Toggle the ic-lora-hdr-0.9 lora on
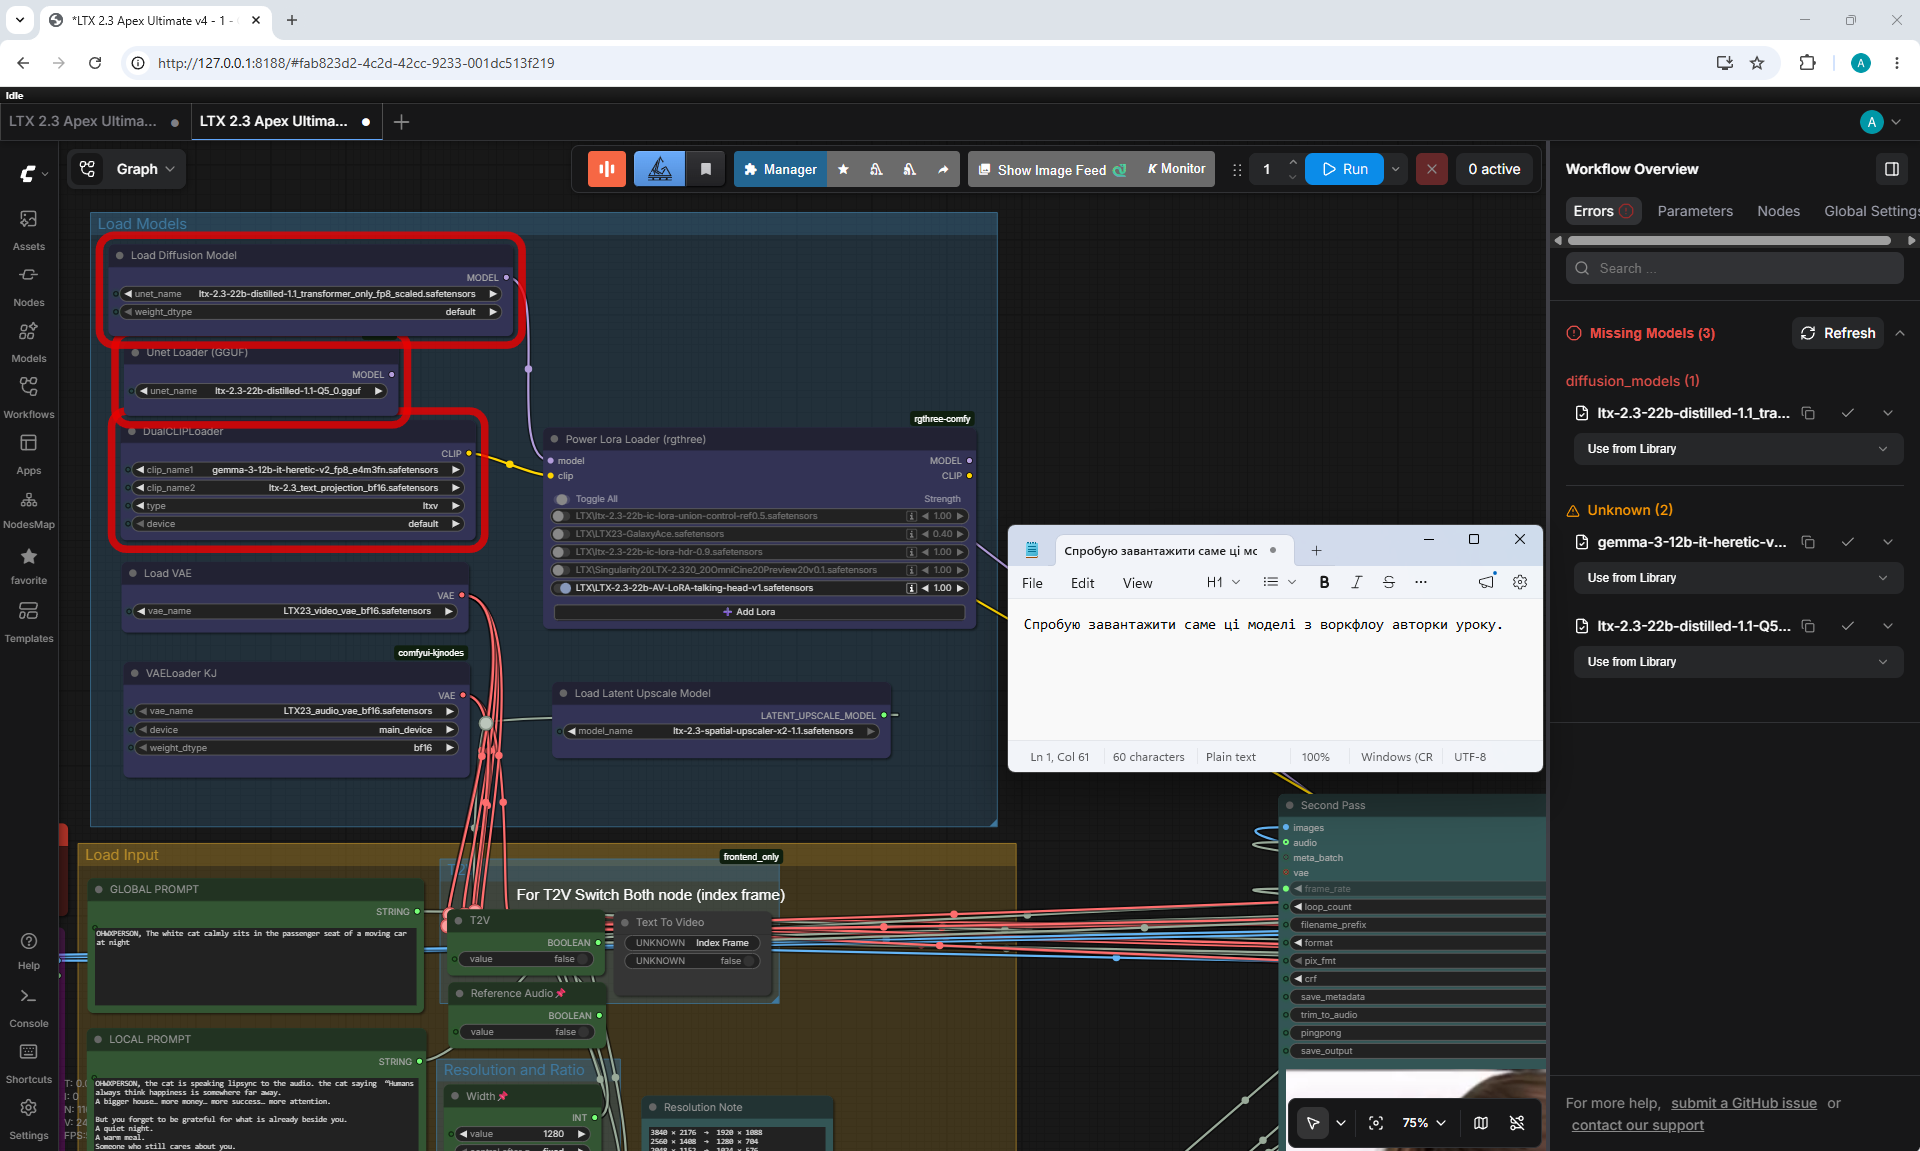 coord(562,552)
